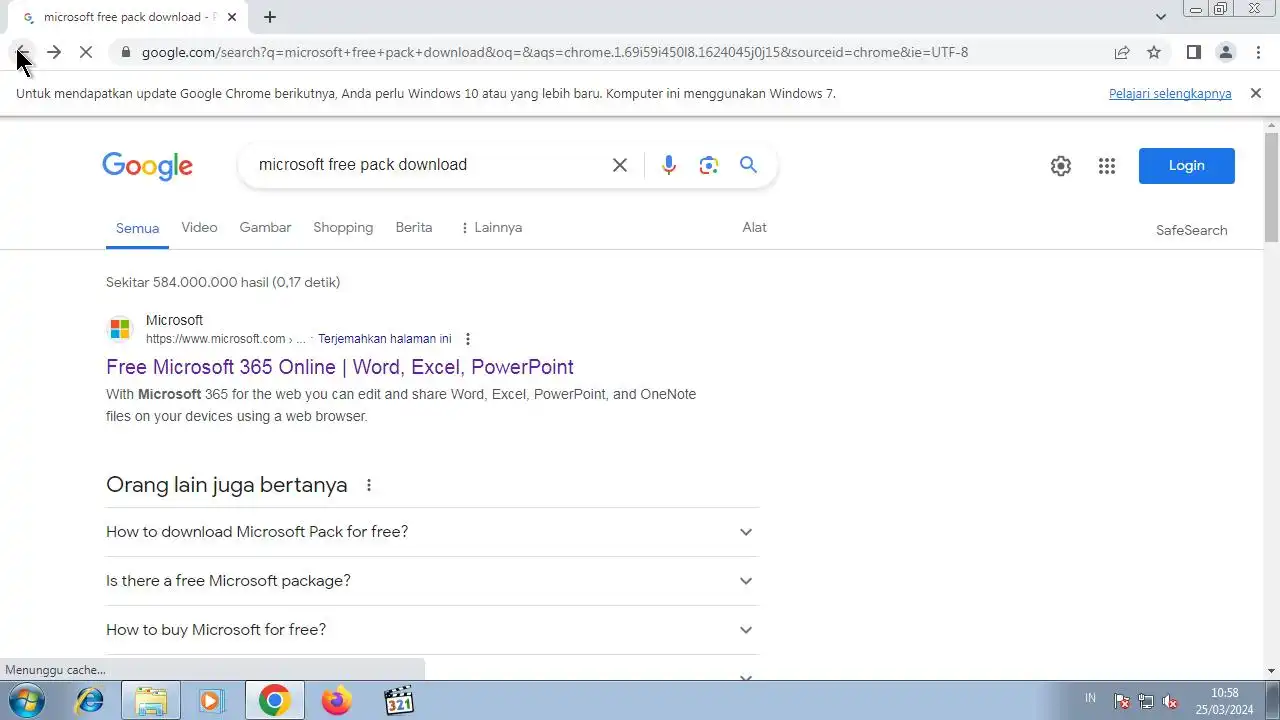Launch Internet Explorer from taskbar
Viewport: 1280px width, 720px height.
coord(90,701)
